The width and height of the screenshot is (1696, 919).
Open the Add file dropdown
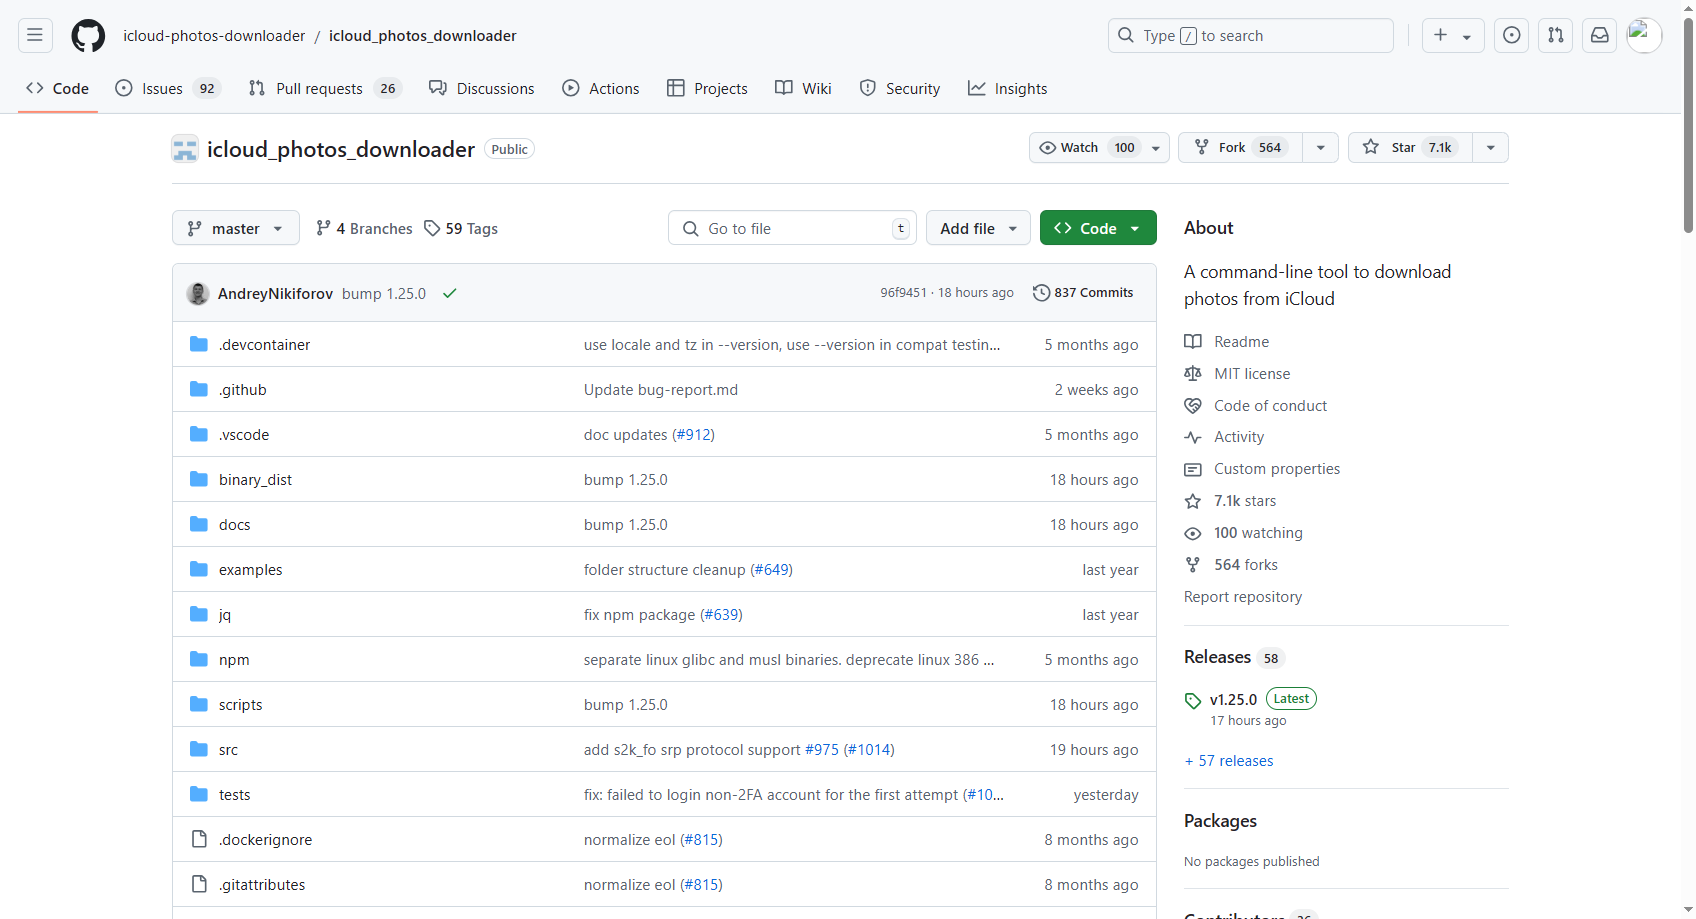click(978, 228)
